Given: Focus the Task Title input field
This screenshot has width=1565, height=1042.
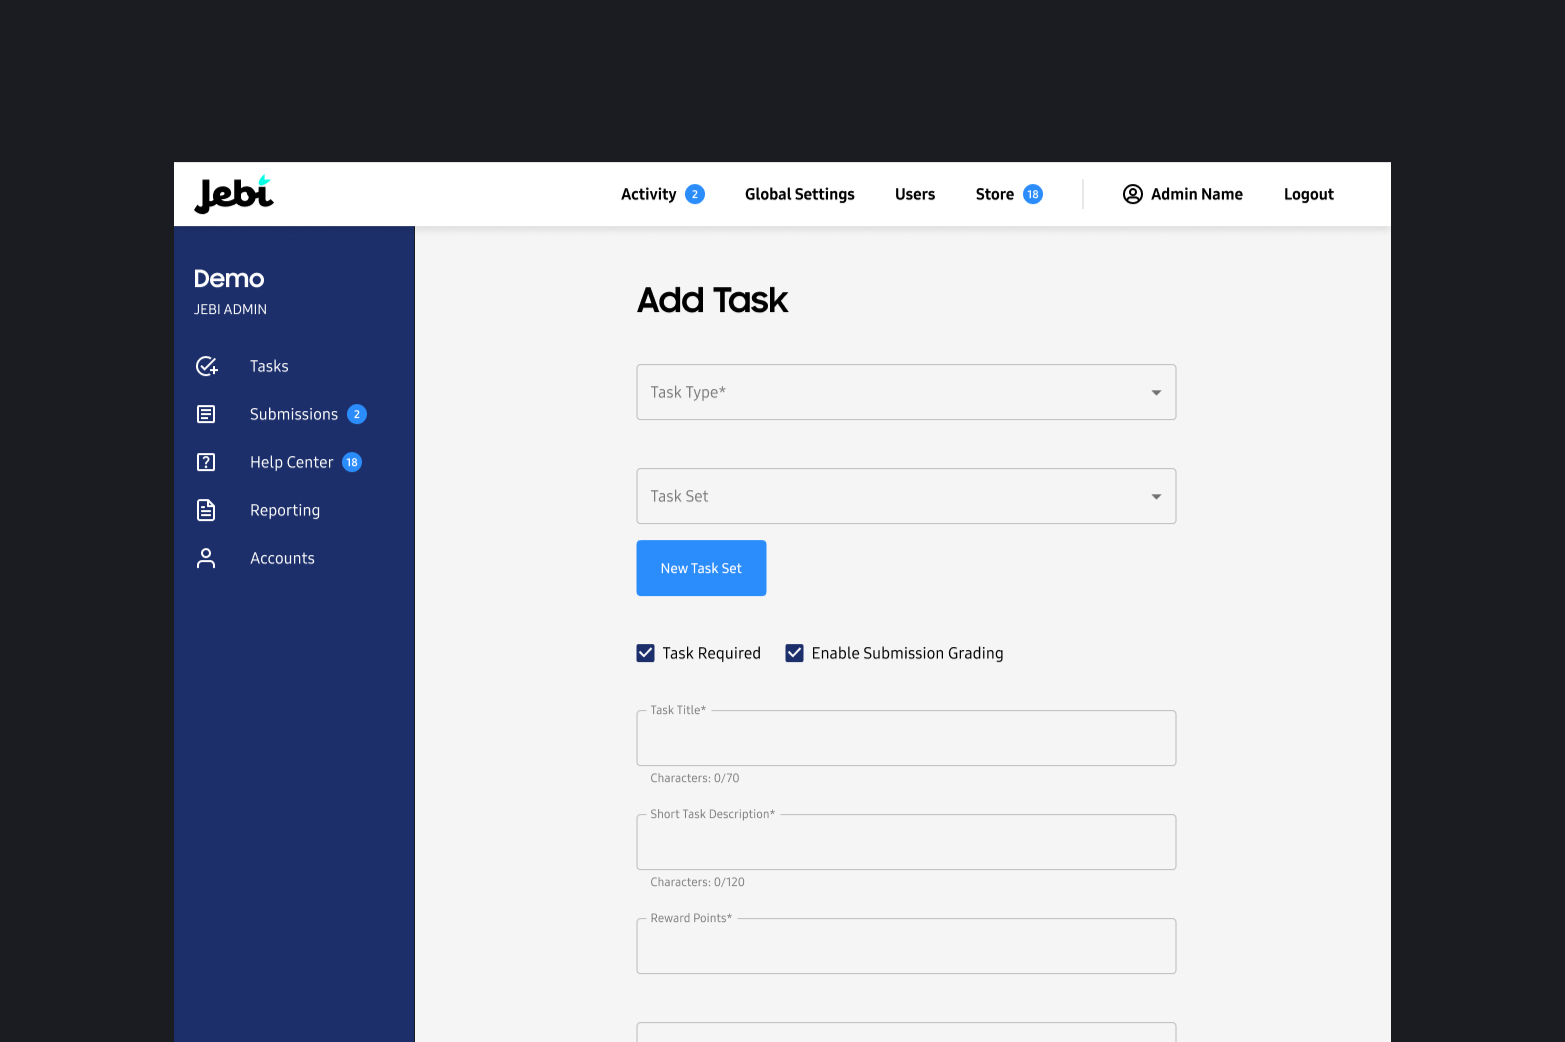Looking at the screenshot, I should [x=906, y=739].
